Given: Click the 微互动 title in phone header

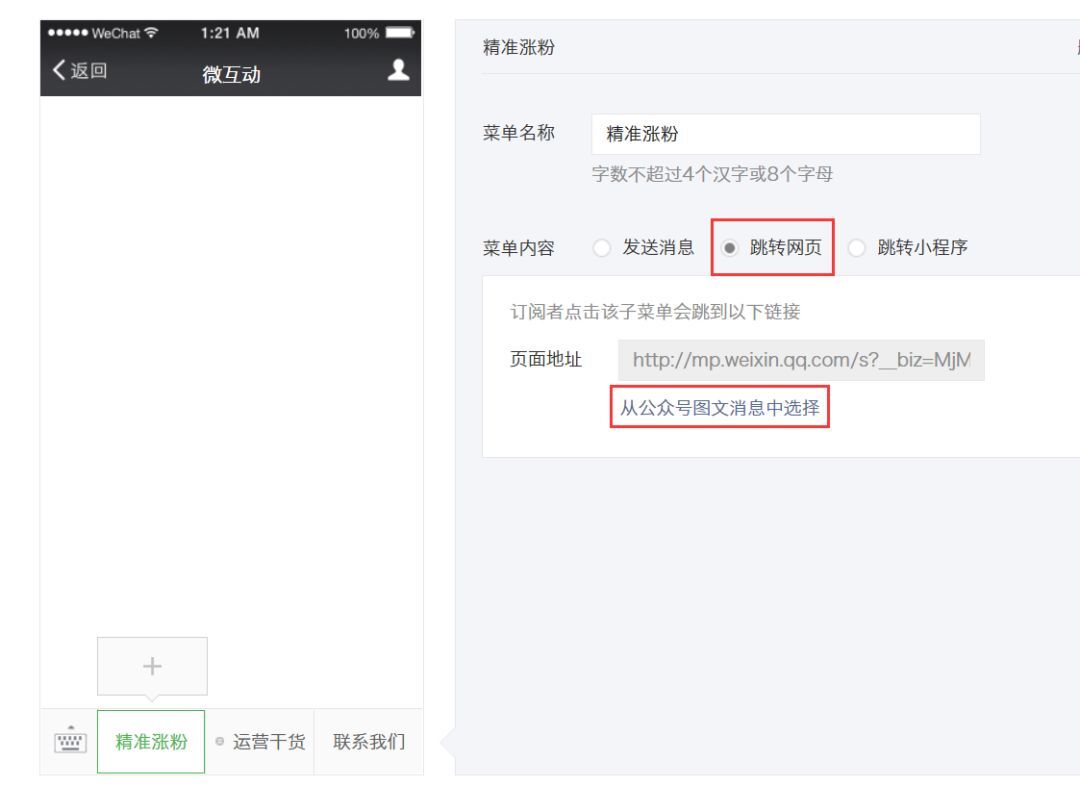Looking at the screenshot, I should pyautogui.click(x=231, y=74).
